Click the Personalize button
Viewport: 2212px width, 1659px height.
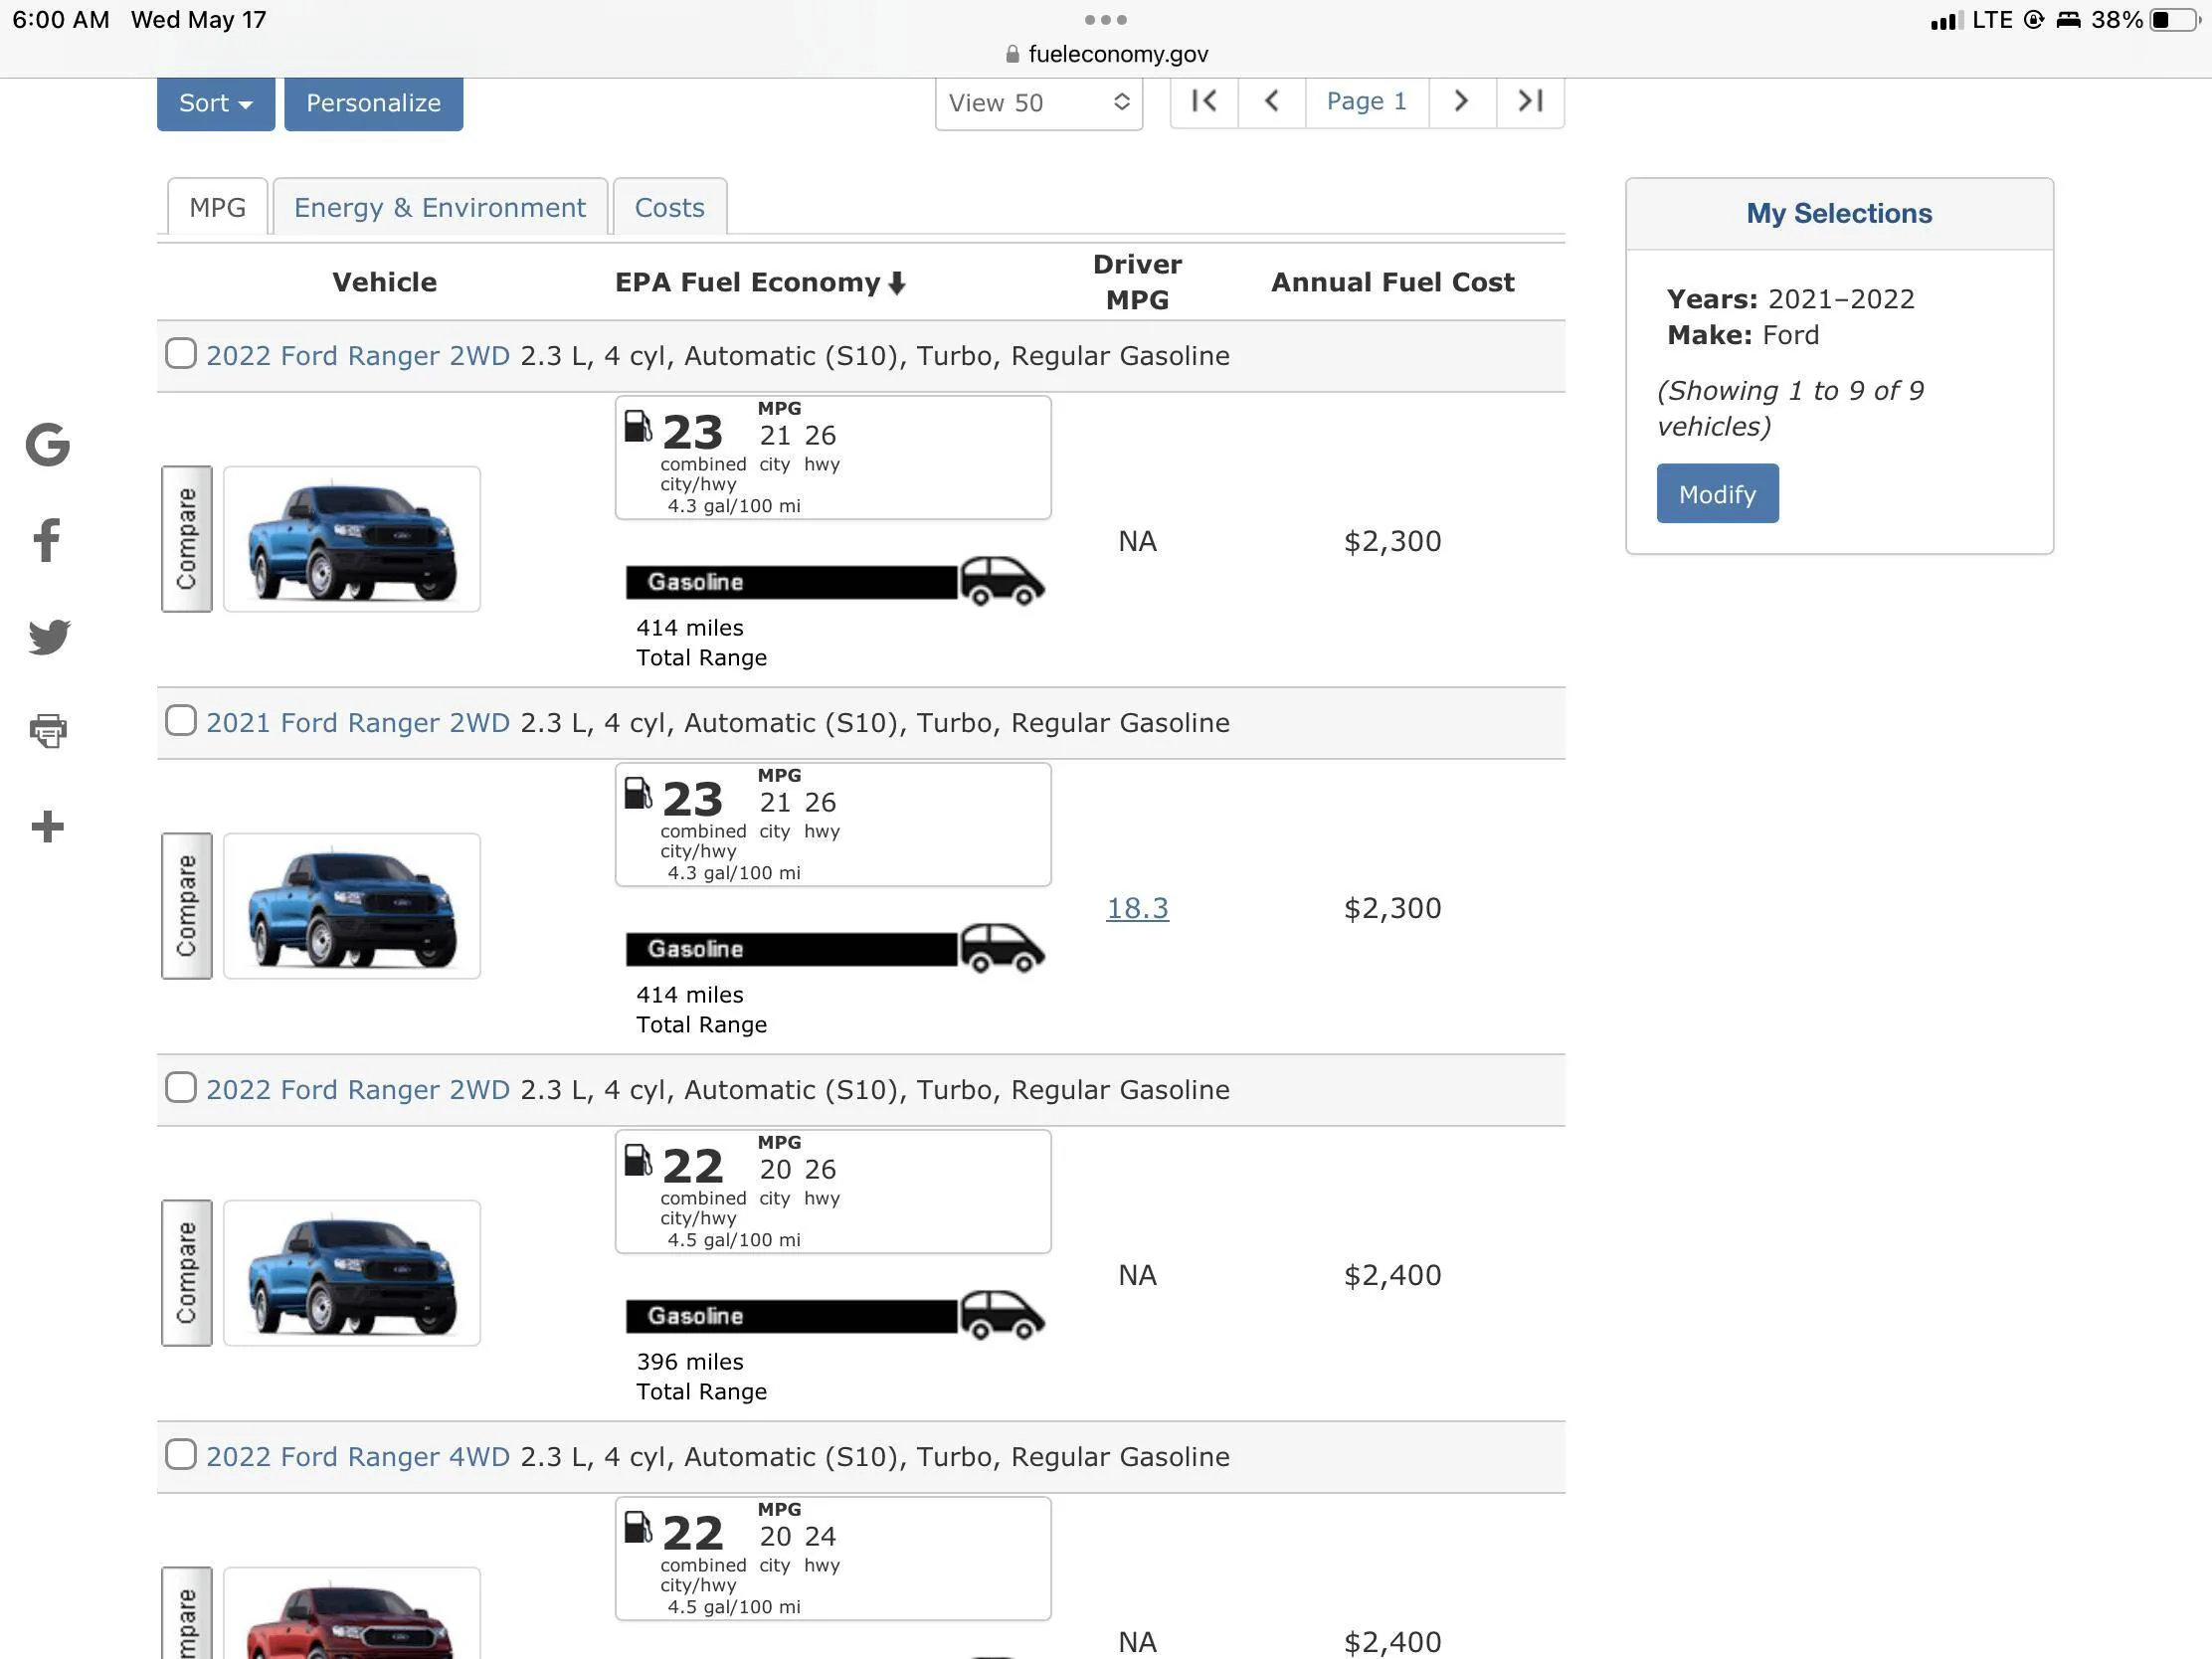point(374,103)
